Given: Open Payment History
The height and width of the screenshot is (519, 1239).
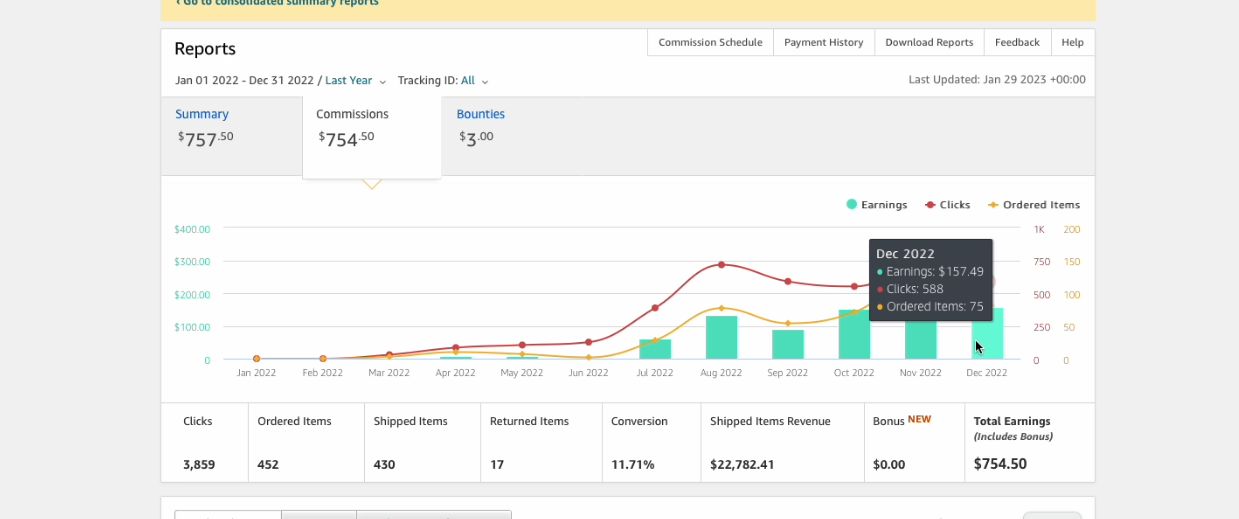Looking at the screenshot, I should tap(823, 43).
